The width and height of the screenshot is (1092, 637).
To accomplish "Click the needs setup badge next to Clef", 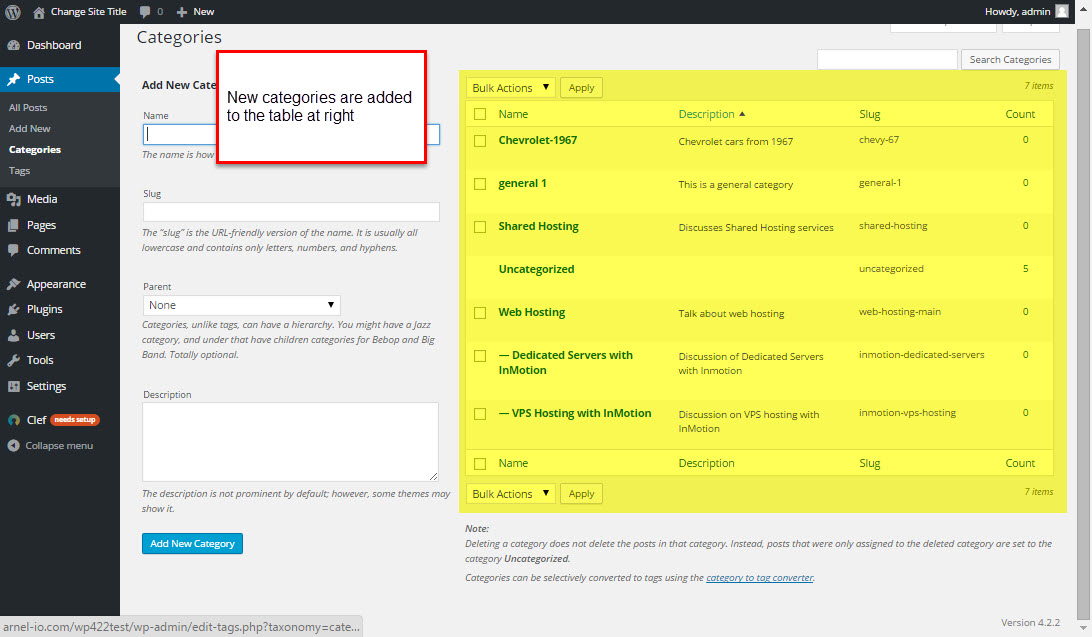I will coord(75,420).
